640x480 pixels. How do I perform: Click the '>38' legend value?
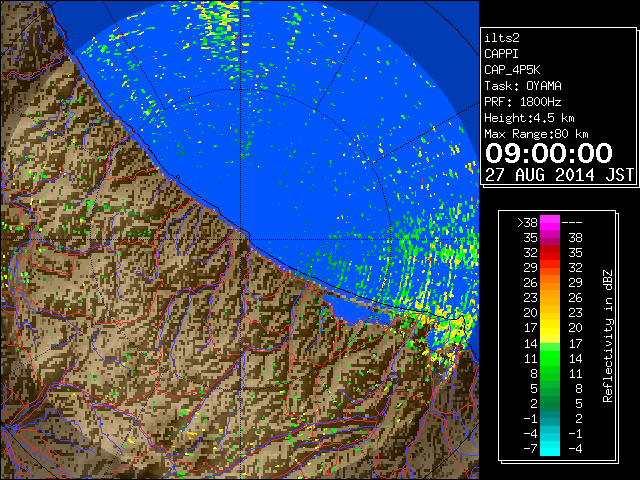(x=527, y=223)
